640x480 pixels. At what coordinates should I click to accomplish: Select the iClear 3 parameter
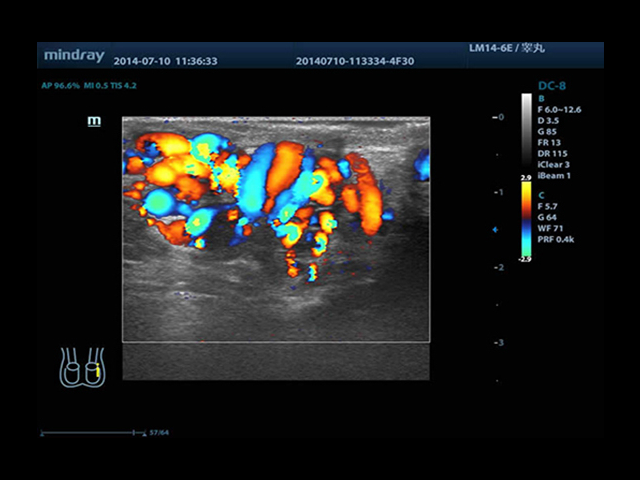pos(556,164)
